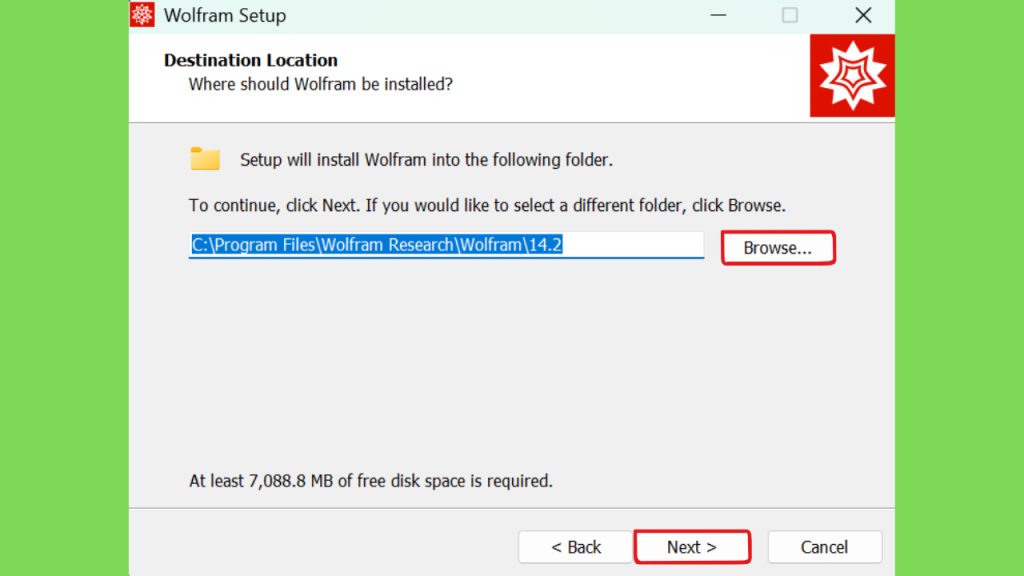The width and height of the screenshot is (1024, 576).
Task: Go to previous step with < Back
Action: (575, 547)
